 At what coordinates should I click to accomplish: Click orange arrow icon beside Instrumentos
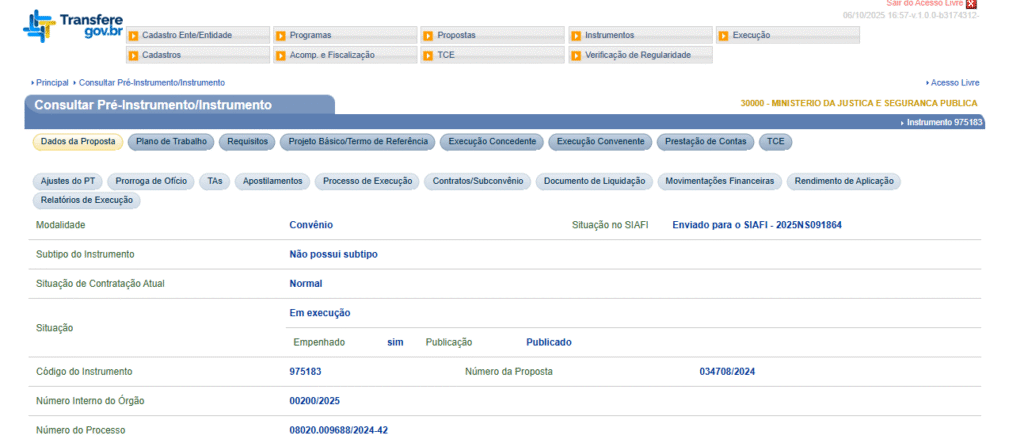pos(576,36)
